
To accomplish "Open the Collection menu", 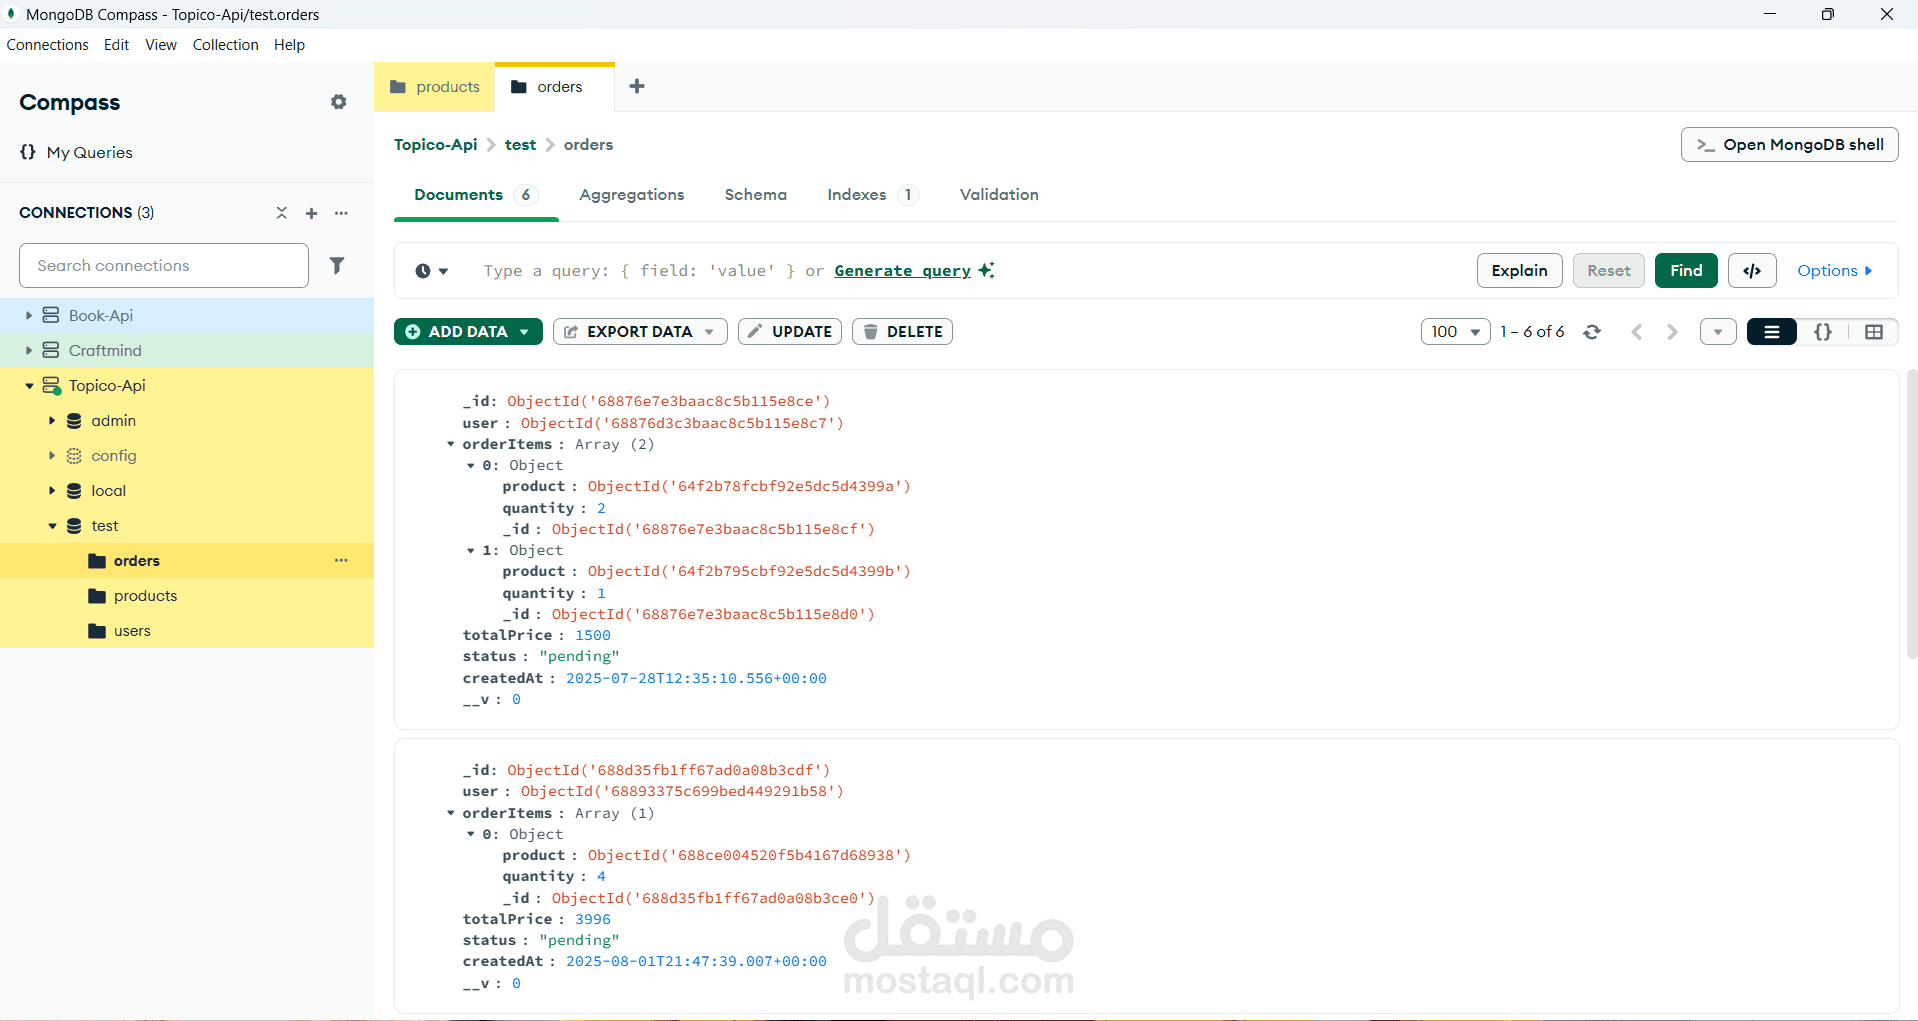I will [226, 45].
